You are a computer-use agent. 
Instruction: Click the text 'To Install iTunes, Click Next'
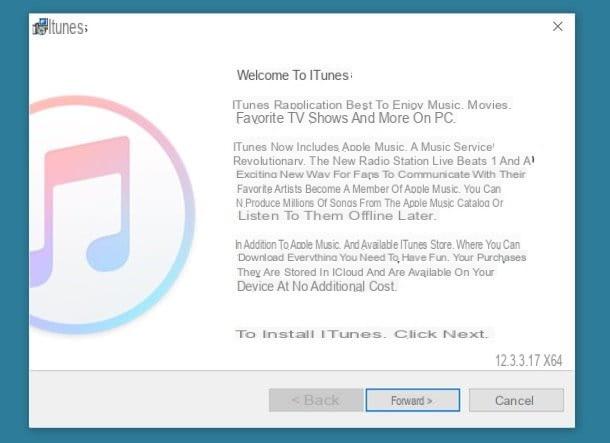tap(362, 334)
